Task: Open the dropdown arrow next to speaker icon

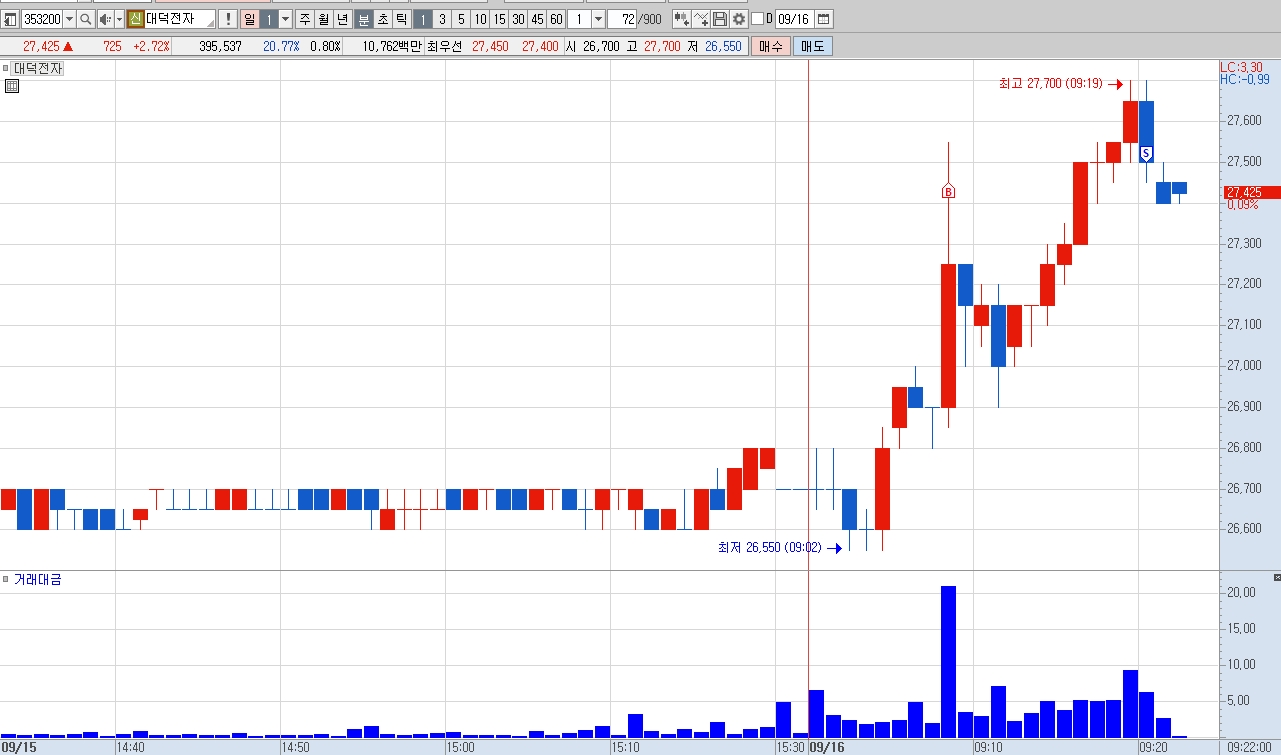Action: 119,19
